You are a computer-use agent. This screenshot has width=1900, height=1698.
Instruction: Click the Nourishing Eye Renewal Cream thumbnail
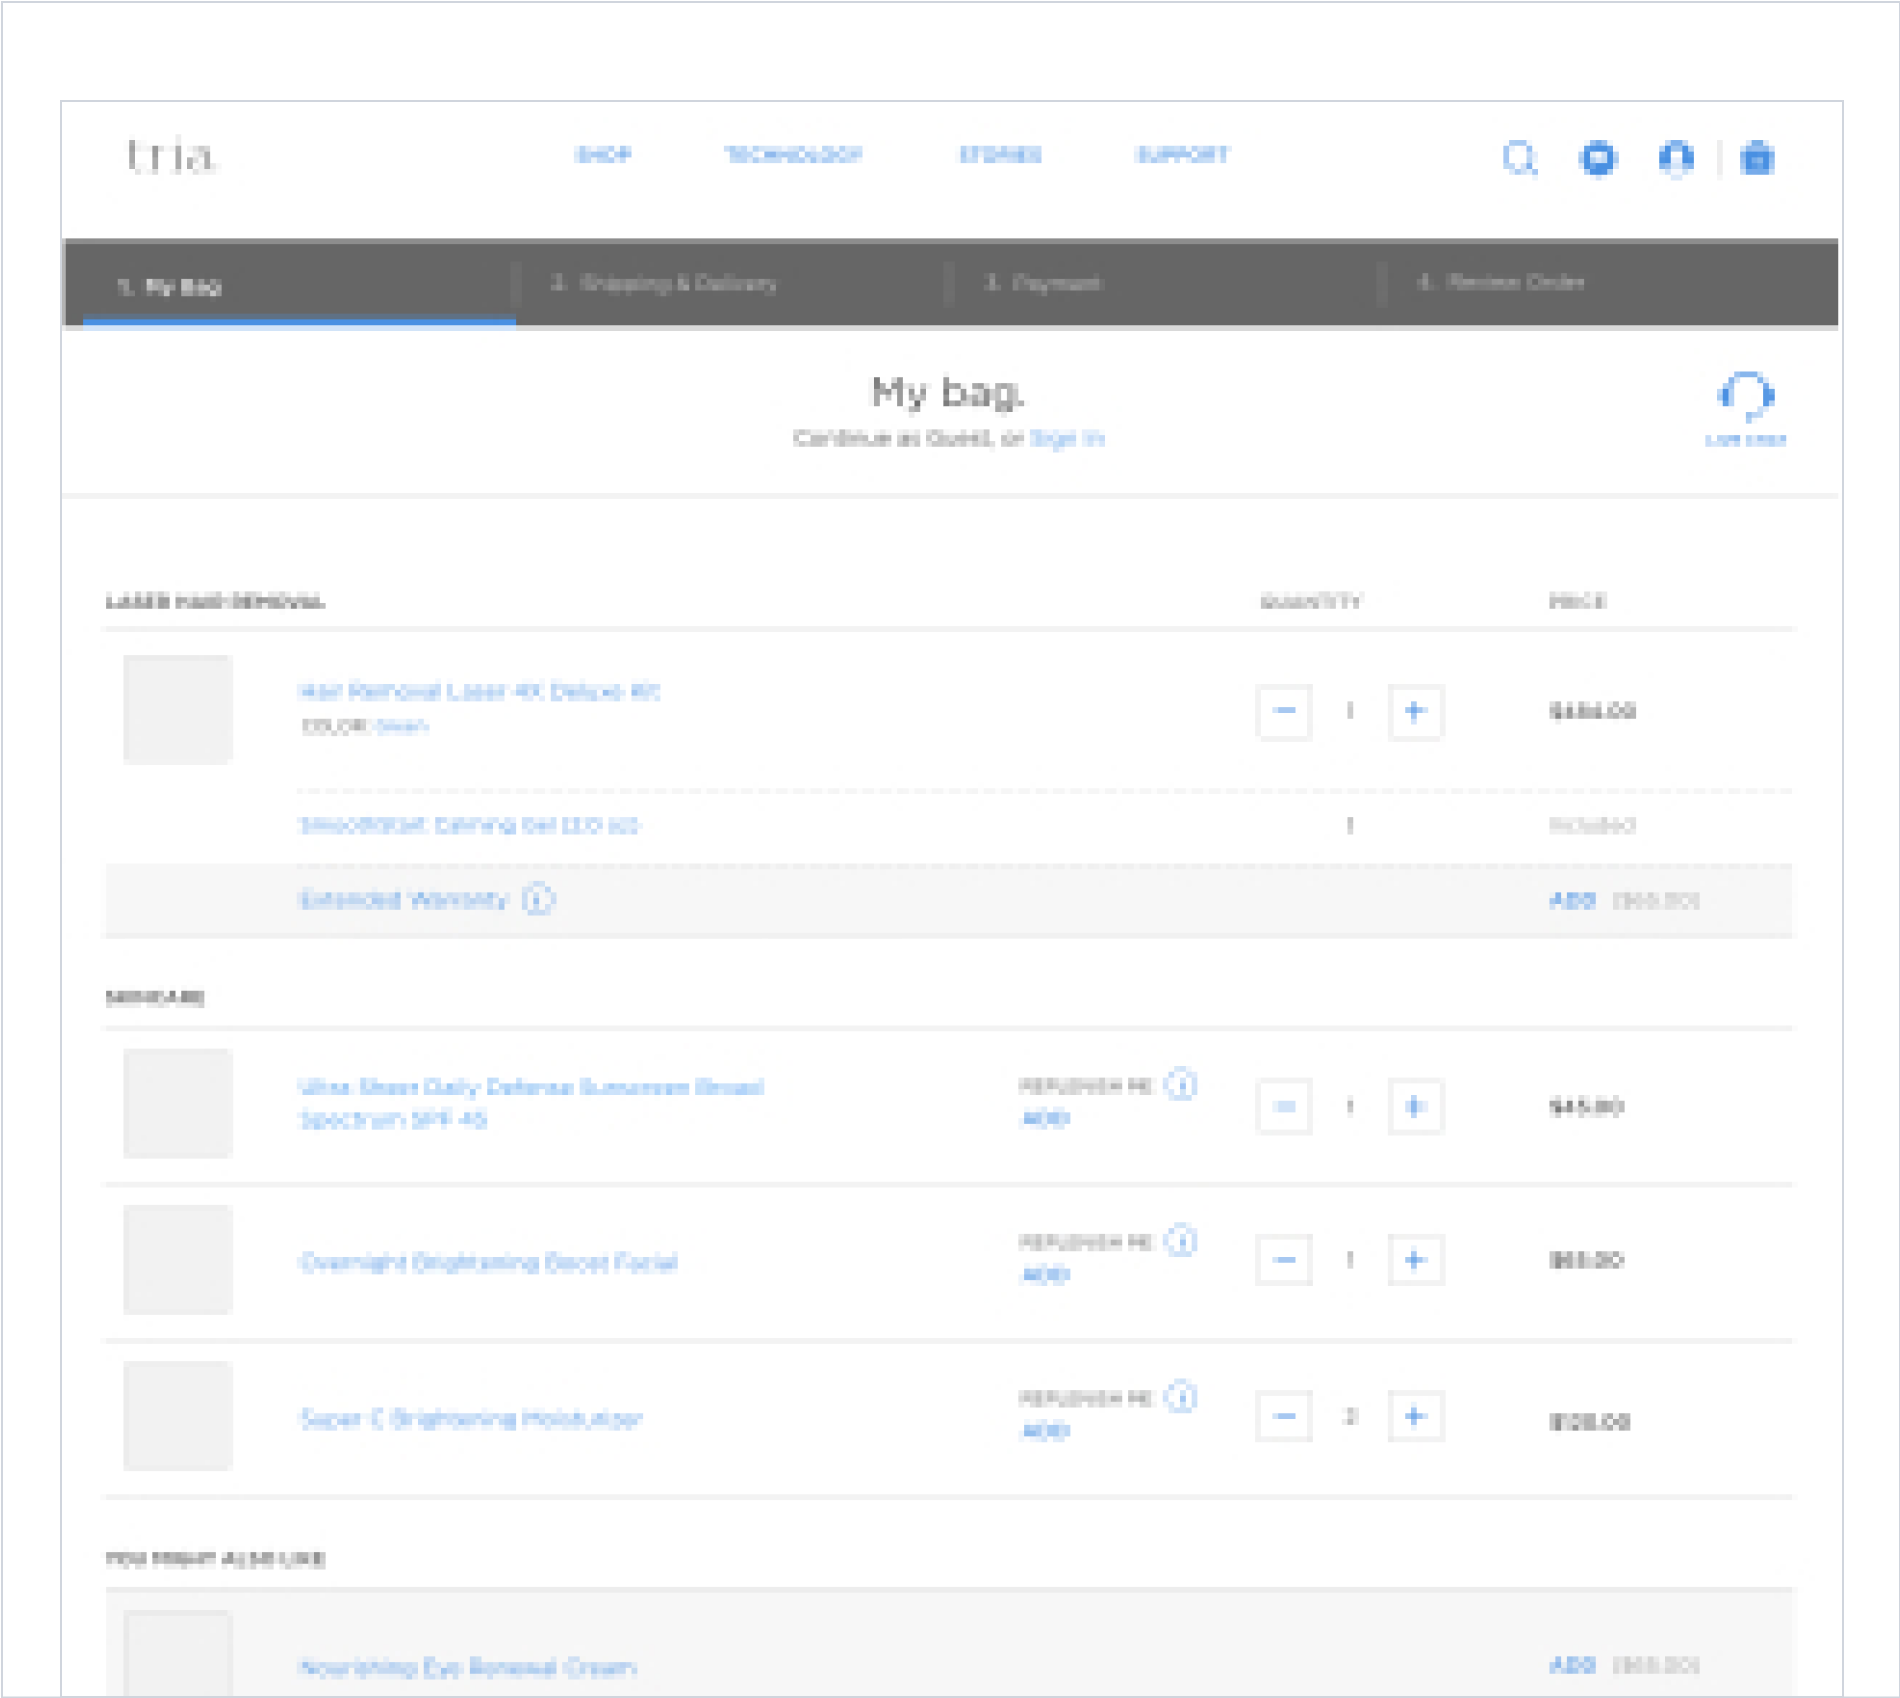[x=178, y=1654]
